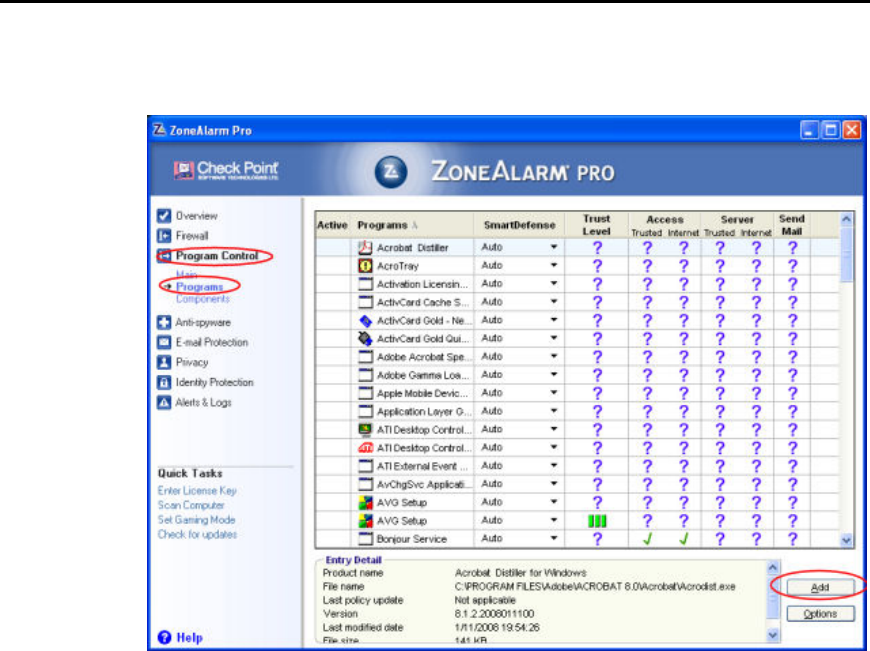Click the AcroTray program icon
The image size is (870, 651).
365,266
